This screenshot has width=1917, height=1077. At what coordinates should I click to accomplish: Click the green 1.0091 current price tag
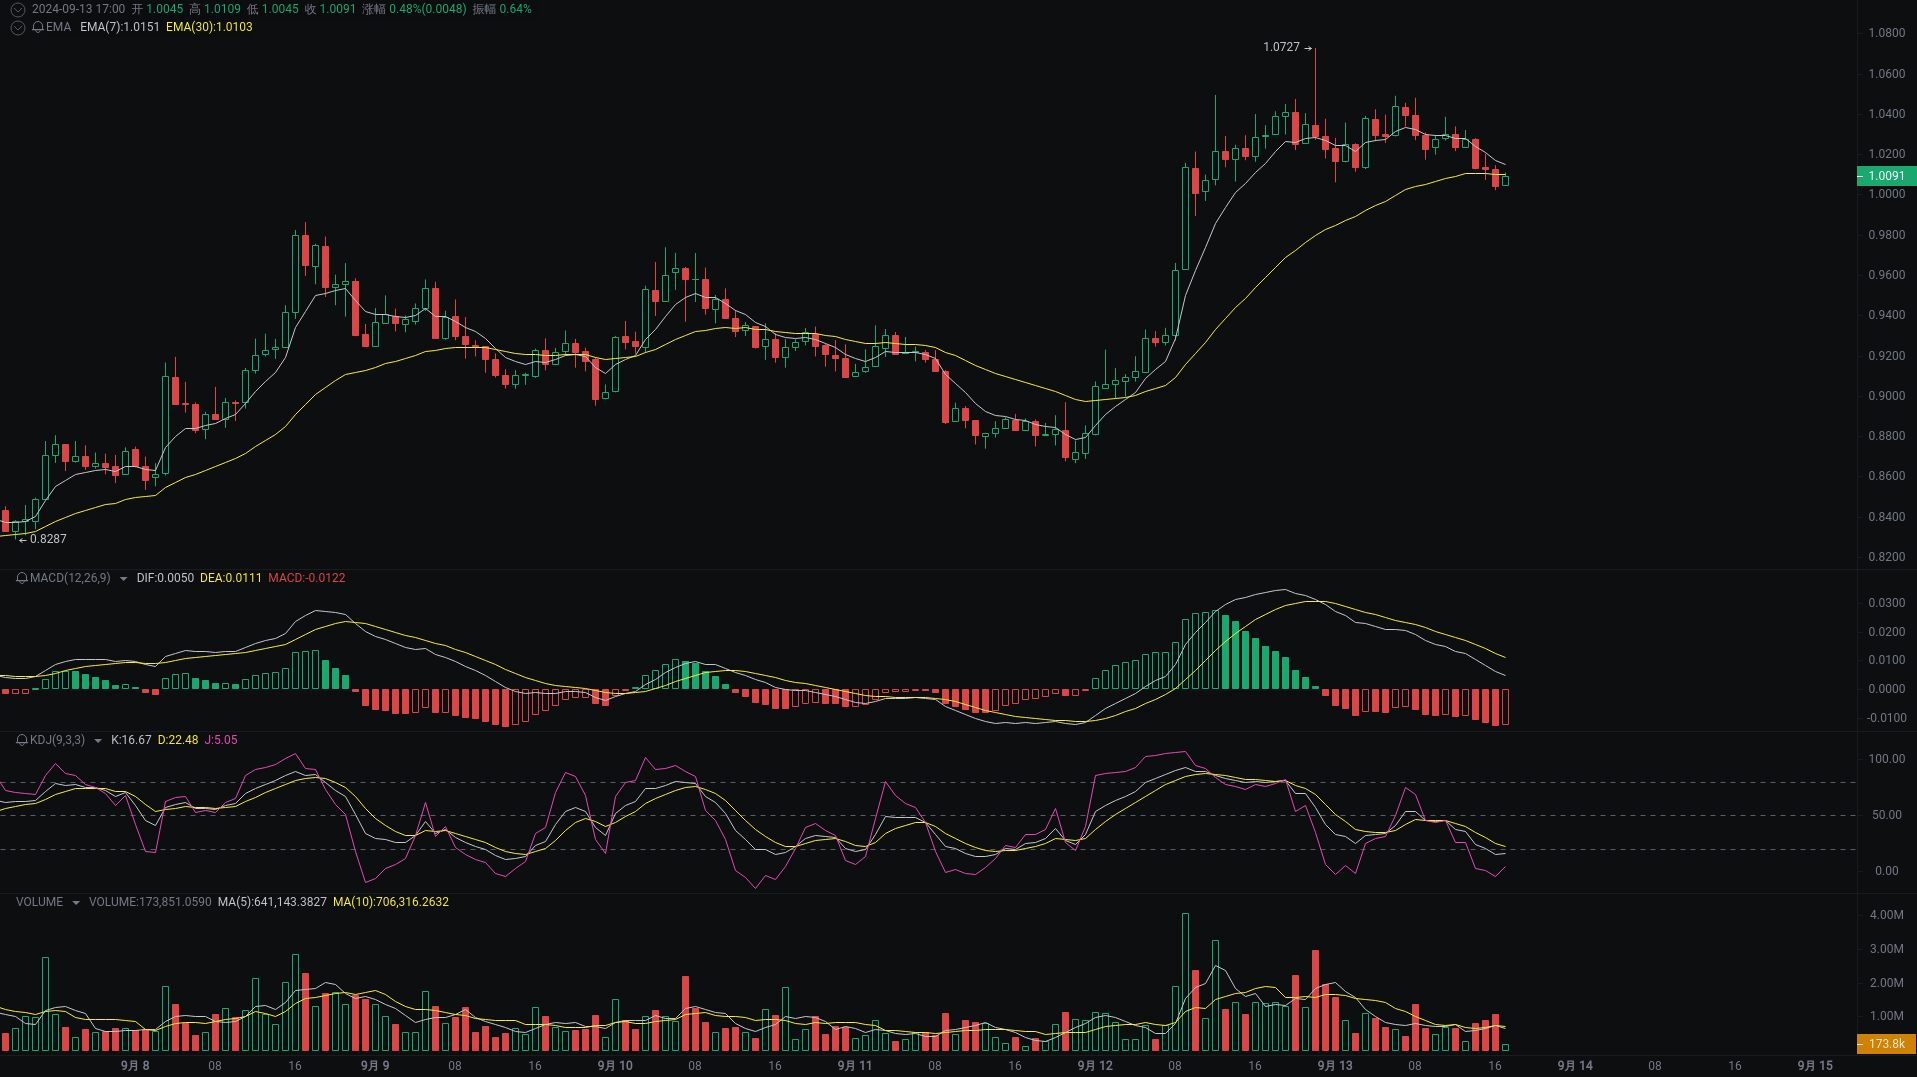click(1888, 176)
